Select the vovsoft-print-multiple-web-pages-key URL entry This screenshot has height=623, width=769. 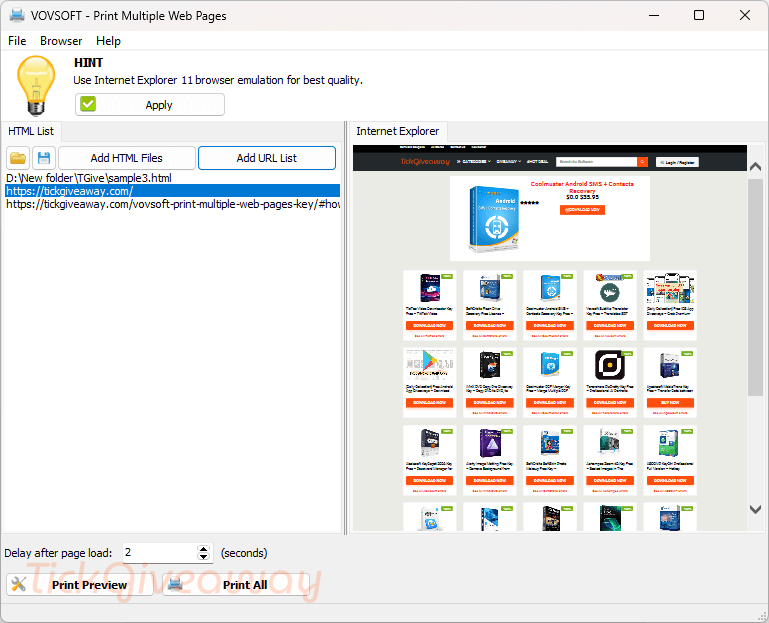173,204
